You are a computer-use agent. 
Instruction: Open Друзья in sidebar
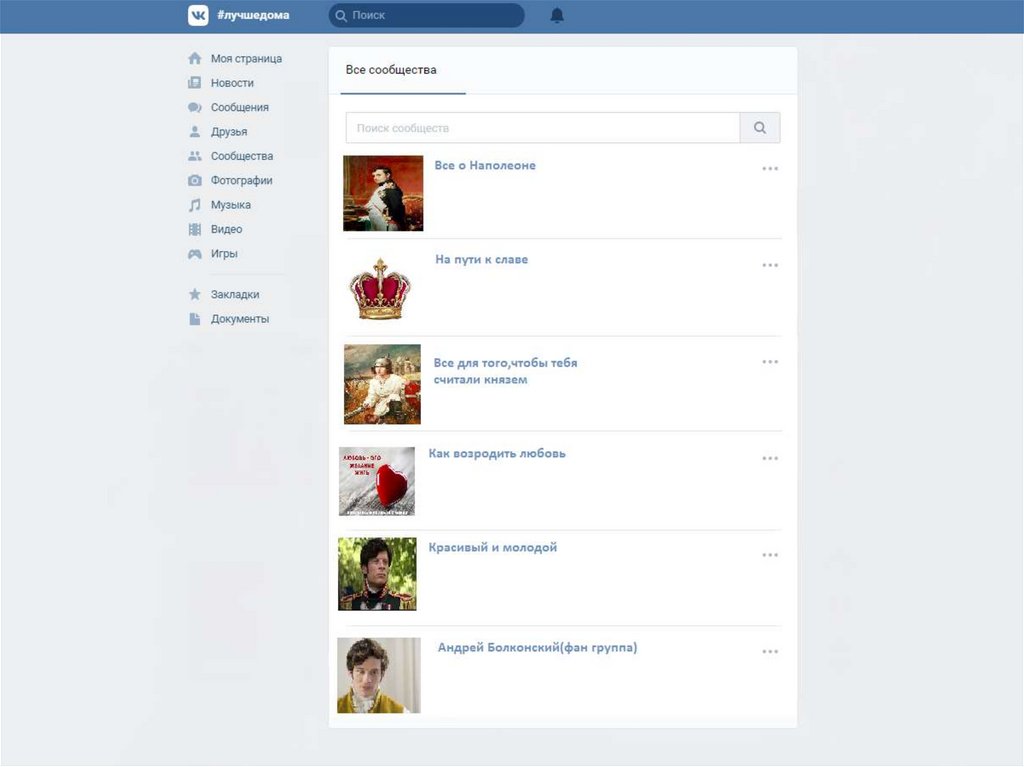229,131
